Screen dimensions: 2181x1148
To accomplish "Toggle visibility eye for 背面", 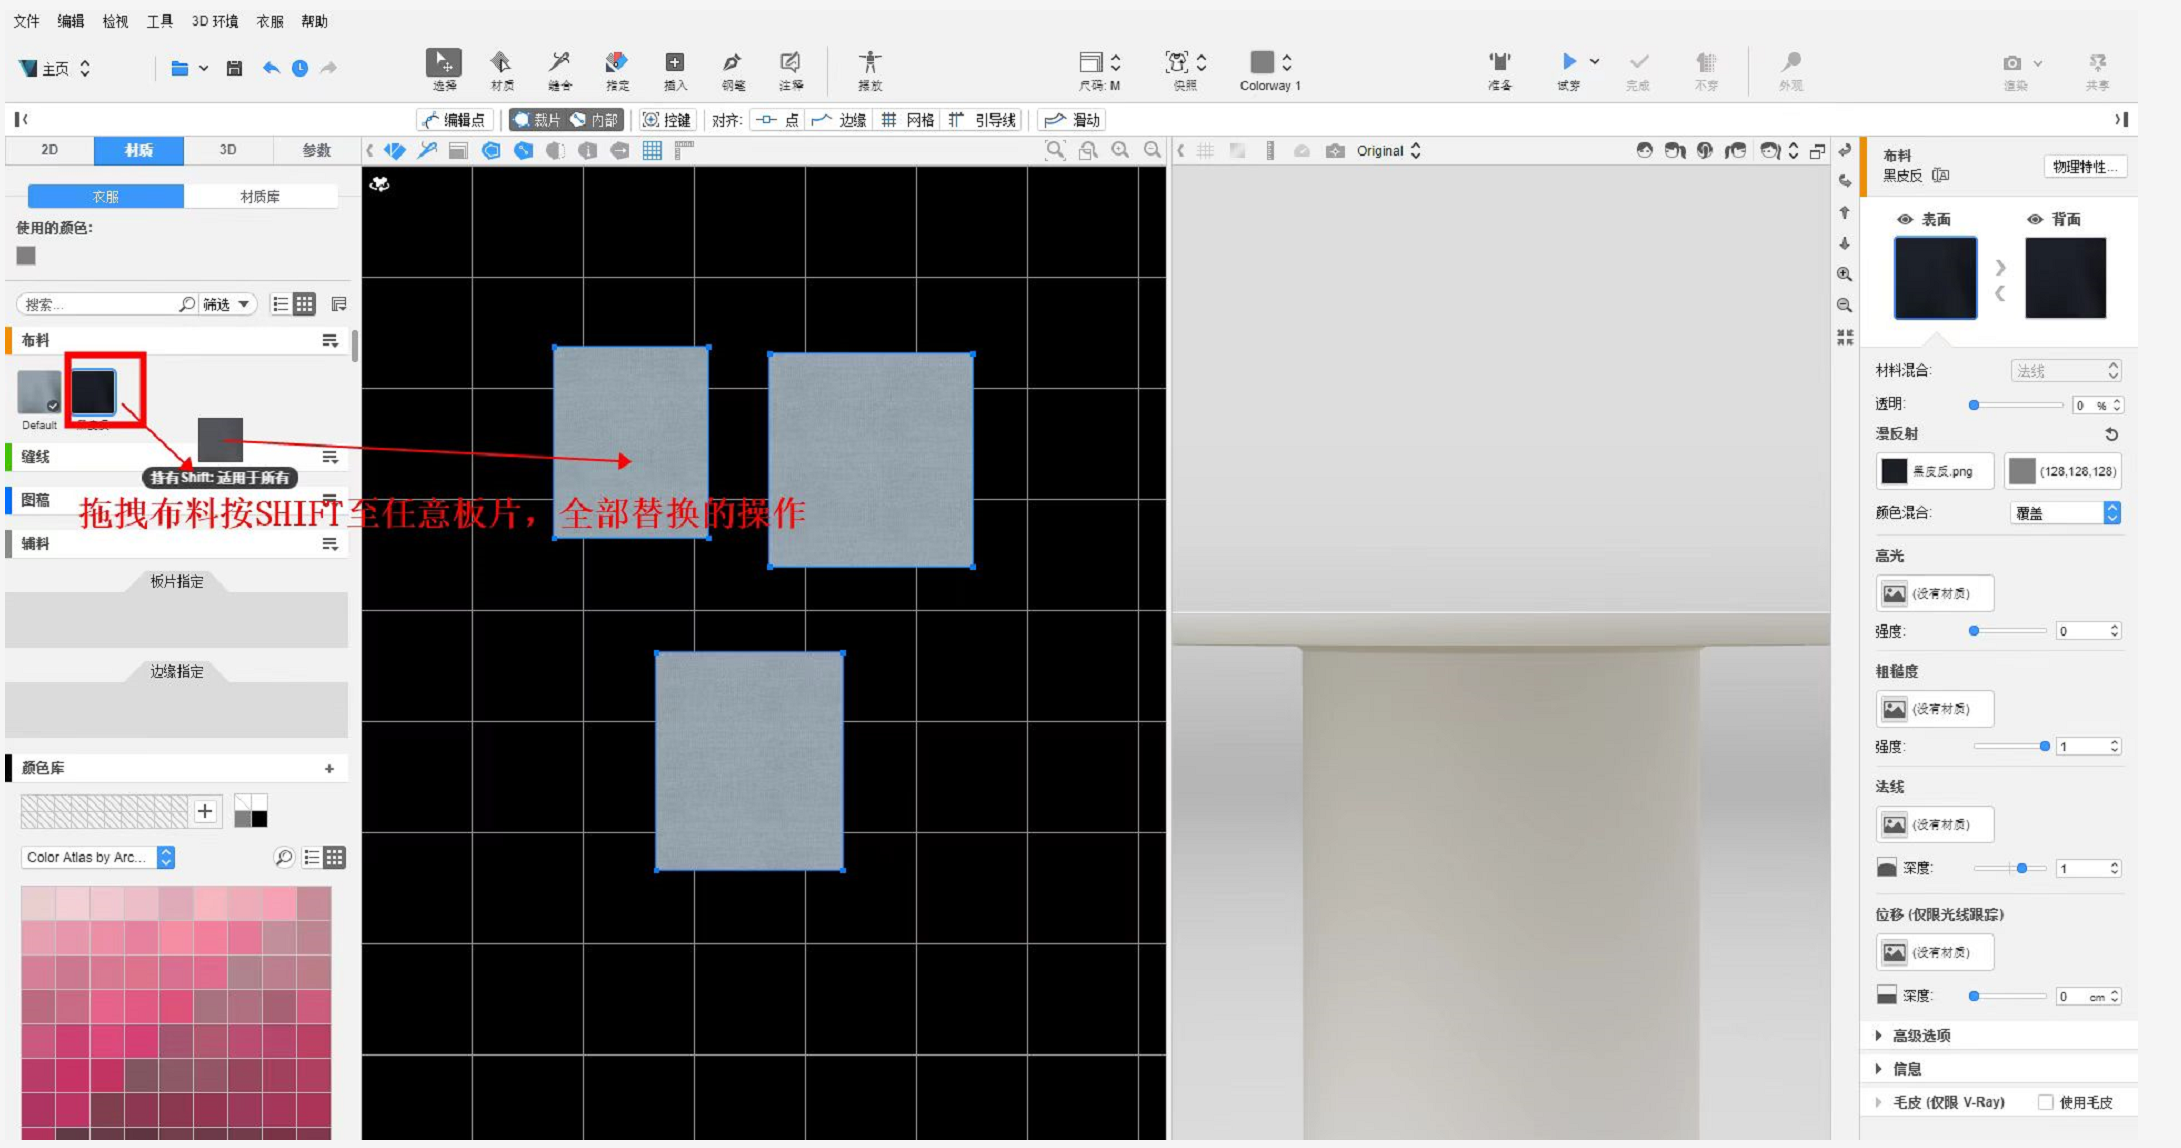I will 2034,219.
